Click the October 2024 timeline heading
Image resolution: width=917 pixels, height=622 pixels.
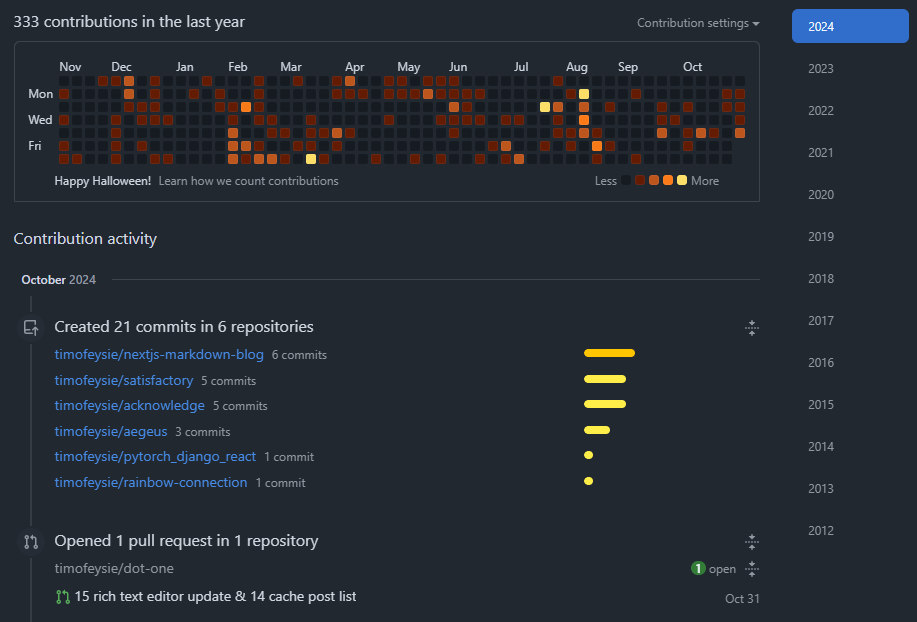click(x=58, y=279)
